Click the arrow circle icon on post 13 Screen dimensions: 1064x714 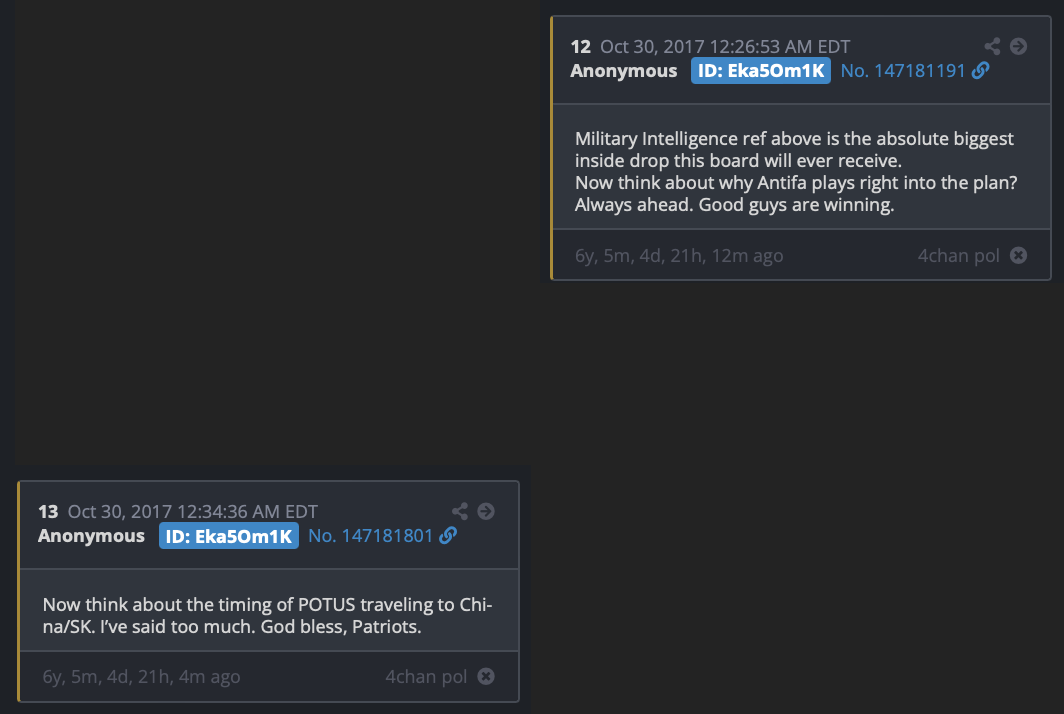[x=486, y=511]
